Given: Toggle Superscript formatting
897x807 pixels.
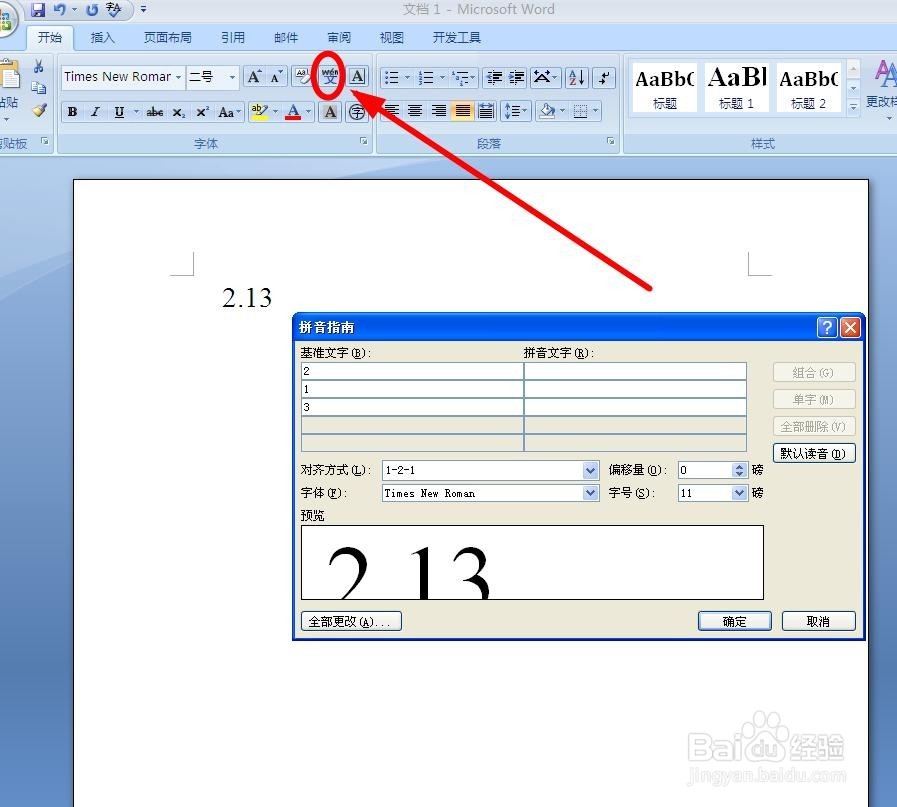Looking at the screenshot, I should coord(202,112).
